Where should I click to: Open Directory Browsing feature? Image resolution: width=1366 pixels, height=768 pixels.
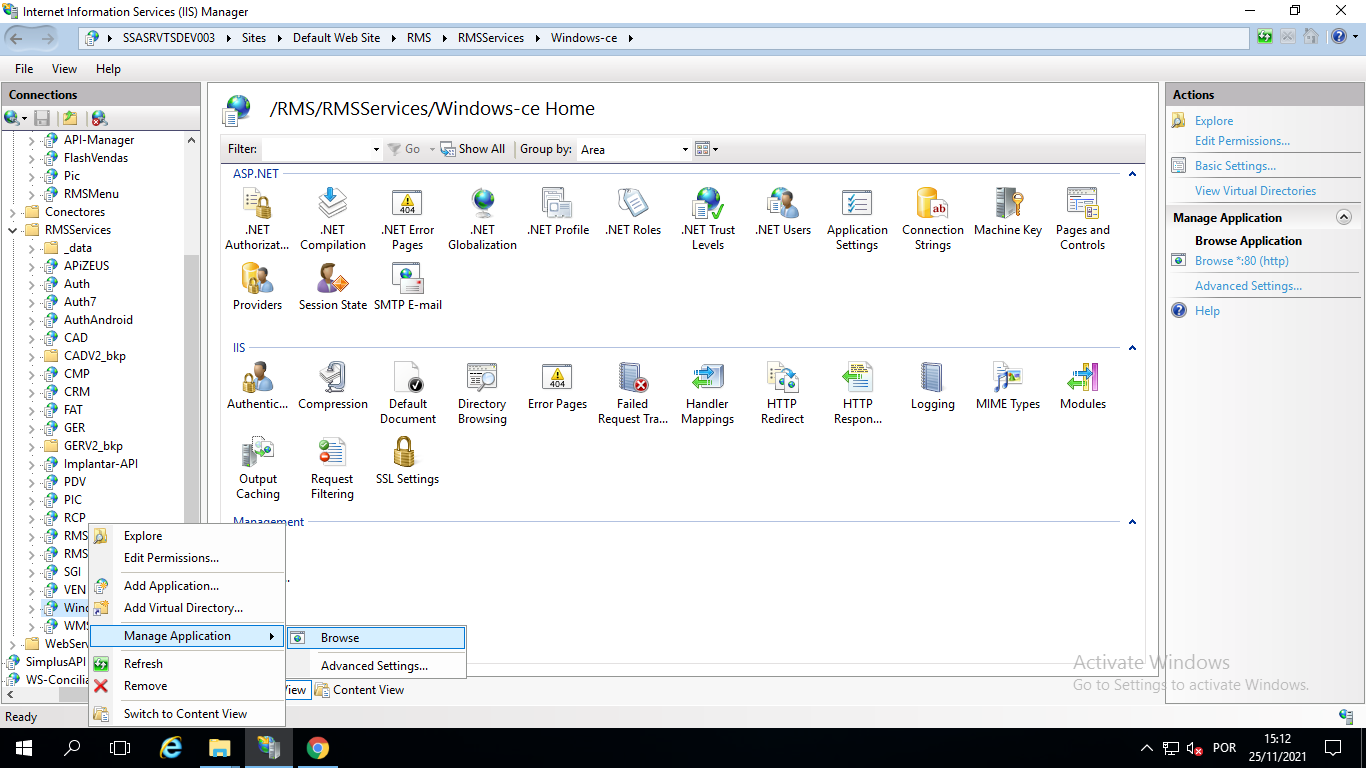482,393
